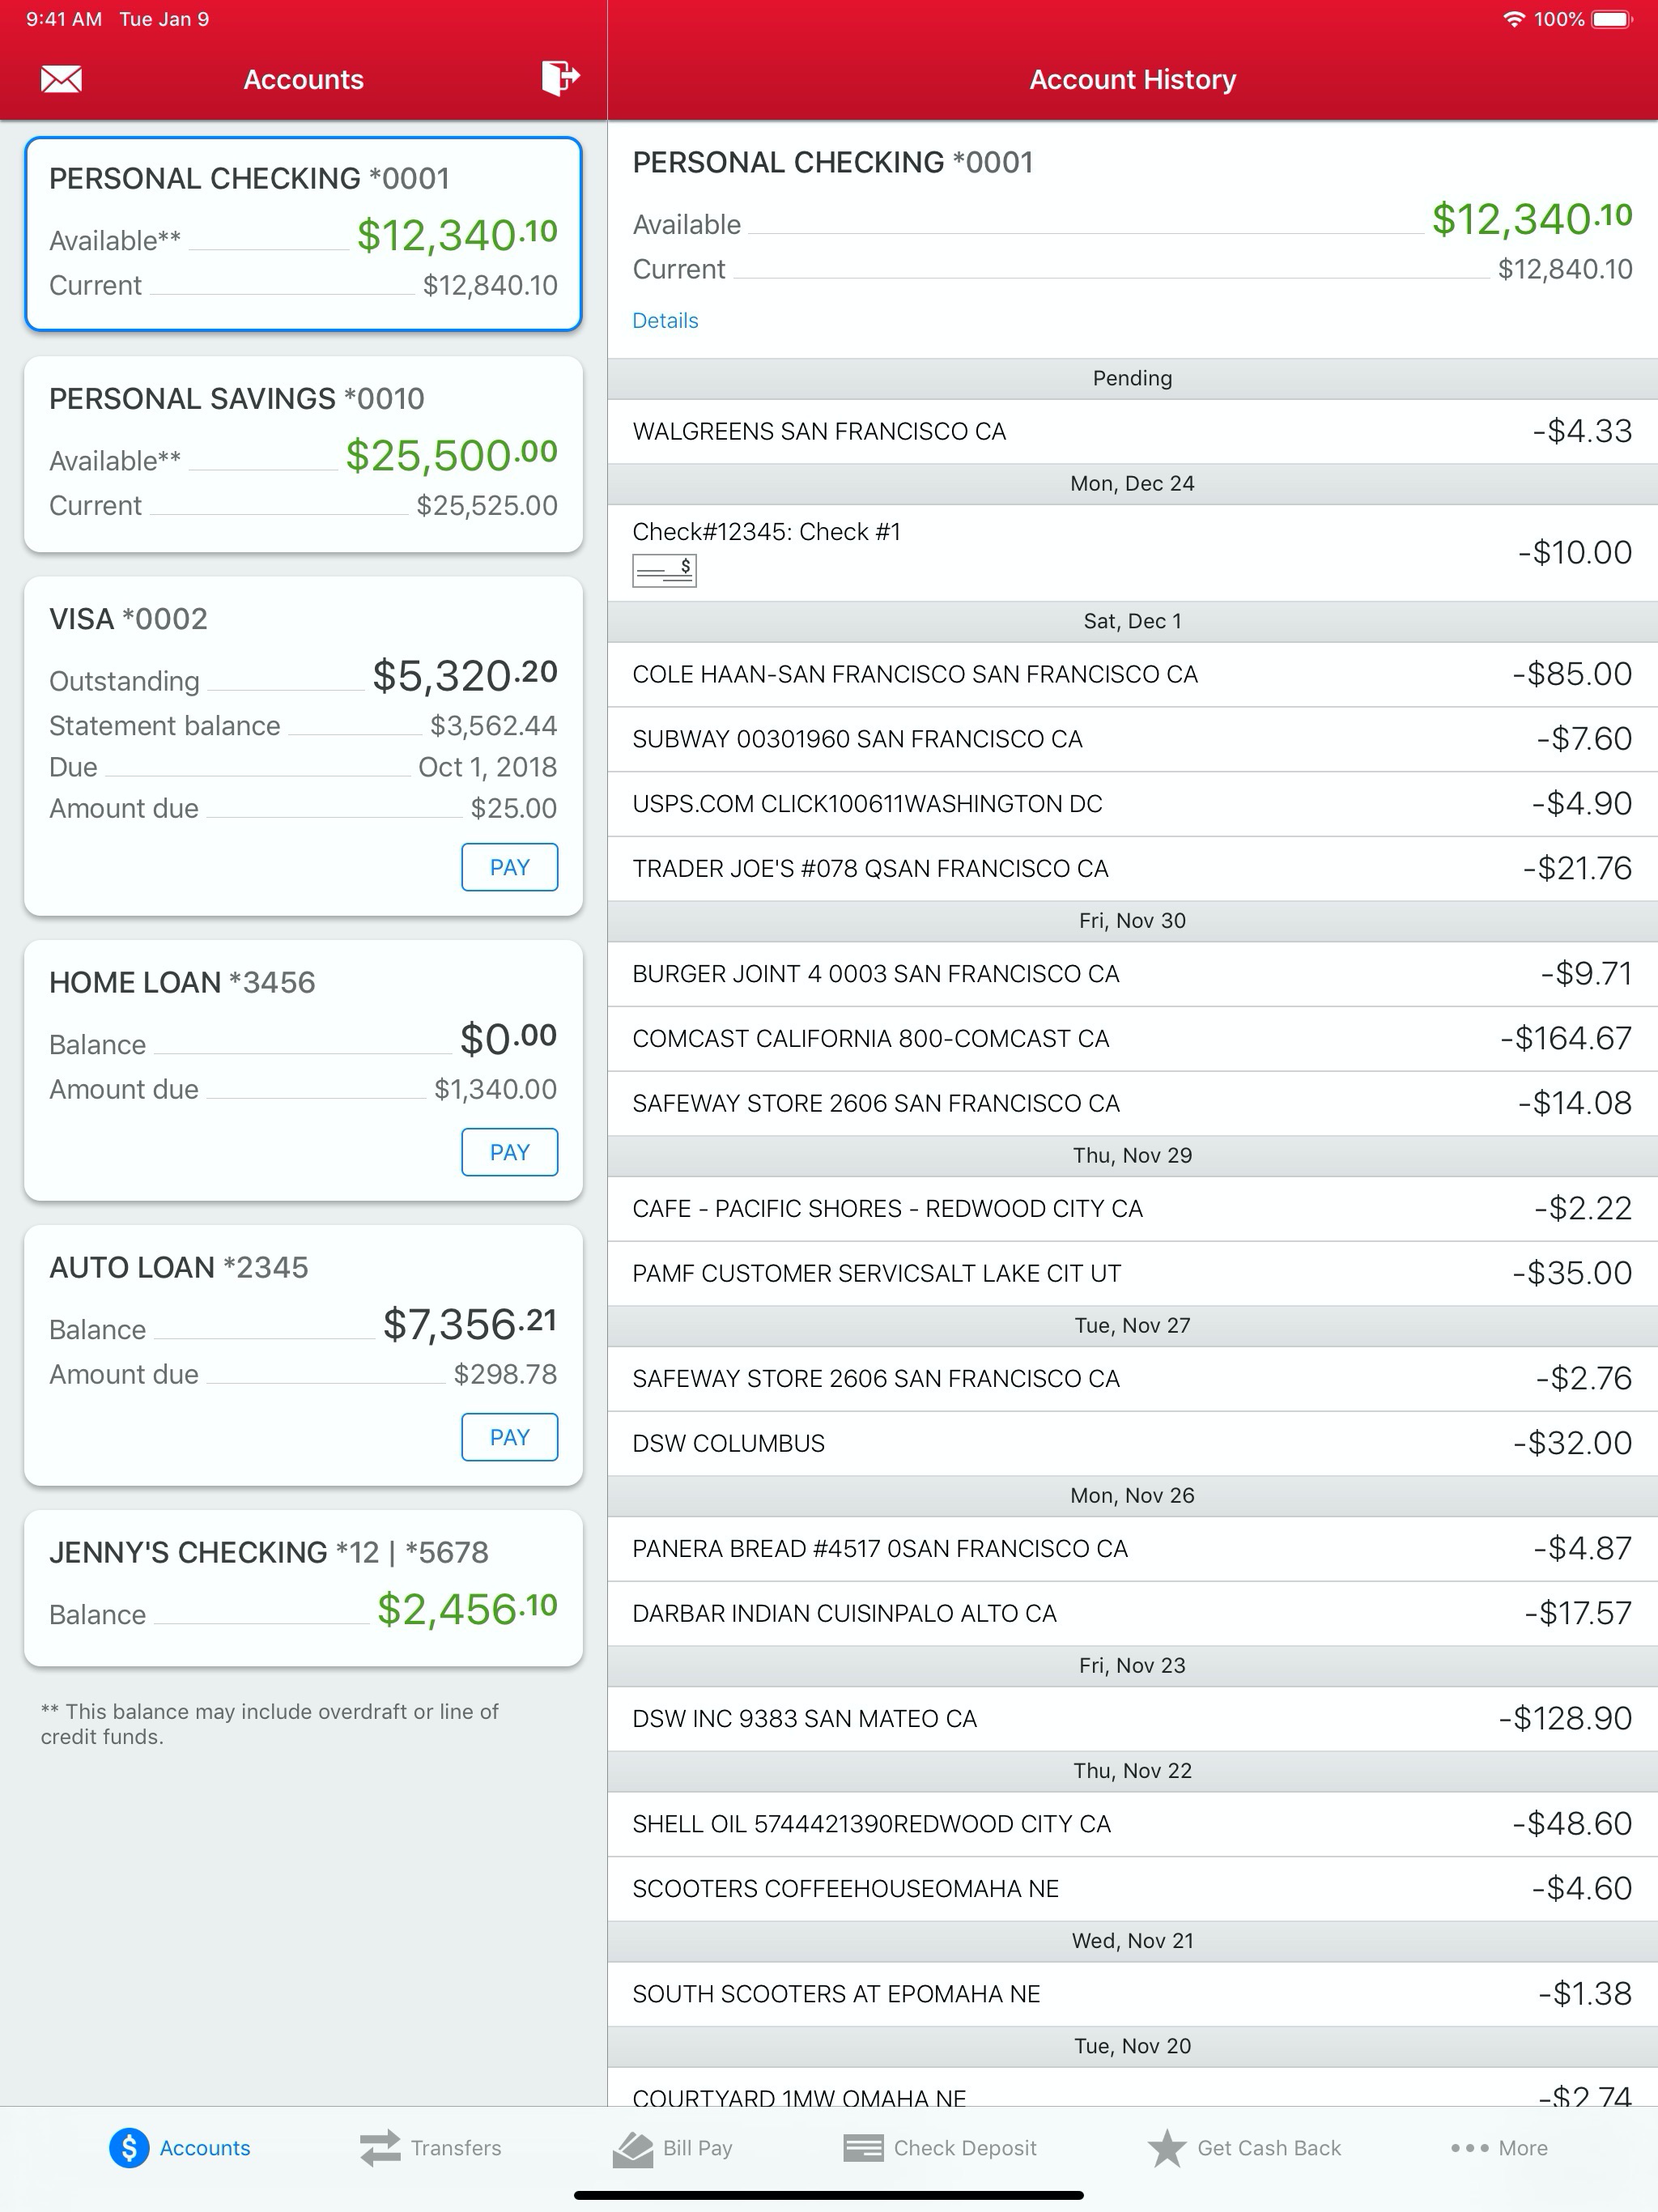Tap the More three dots icon

pyautogui.click(x=1469, y=2147)
